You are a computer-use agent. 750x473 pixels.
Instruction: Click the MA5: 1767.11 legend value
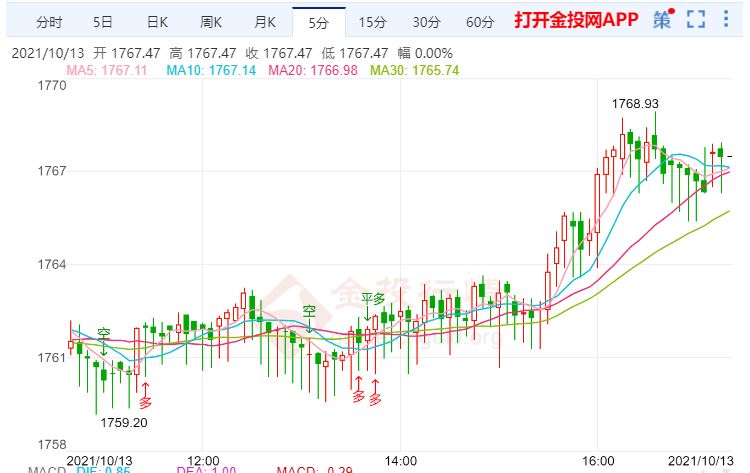(107, 70)
